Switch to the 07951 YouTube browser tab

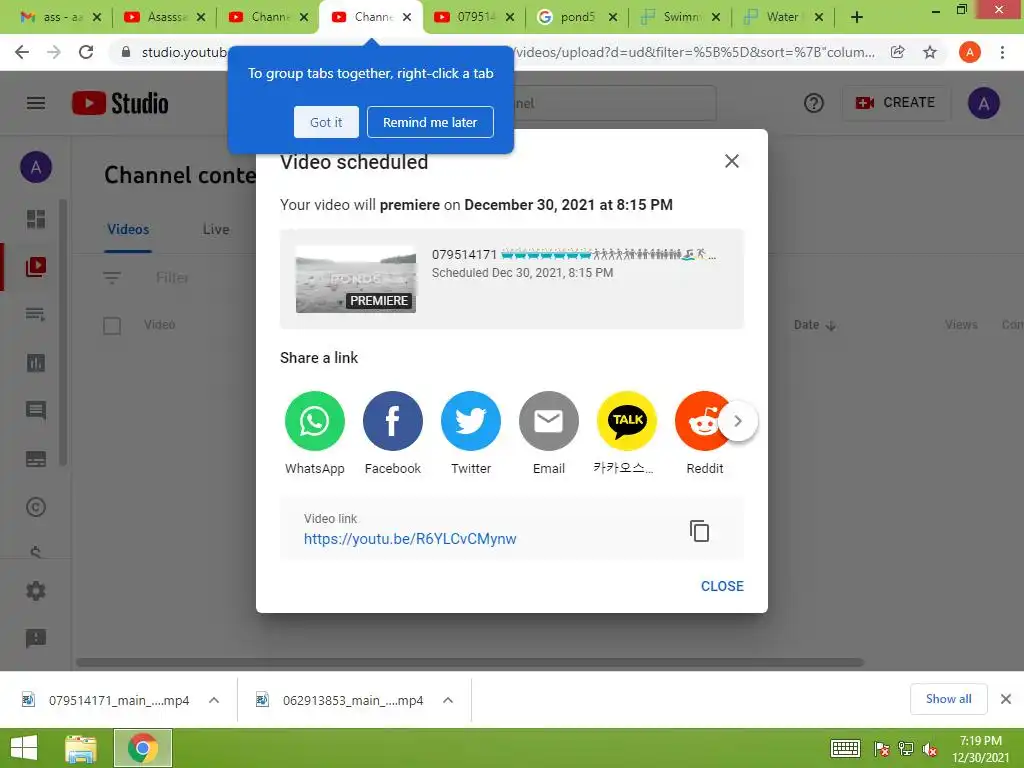474,17
